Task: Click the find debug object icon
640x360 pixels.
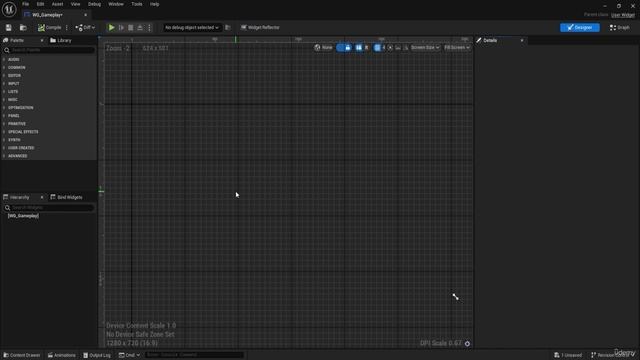Action: 228,27
